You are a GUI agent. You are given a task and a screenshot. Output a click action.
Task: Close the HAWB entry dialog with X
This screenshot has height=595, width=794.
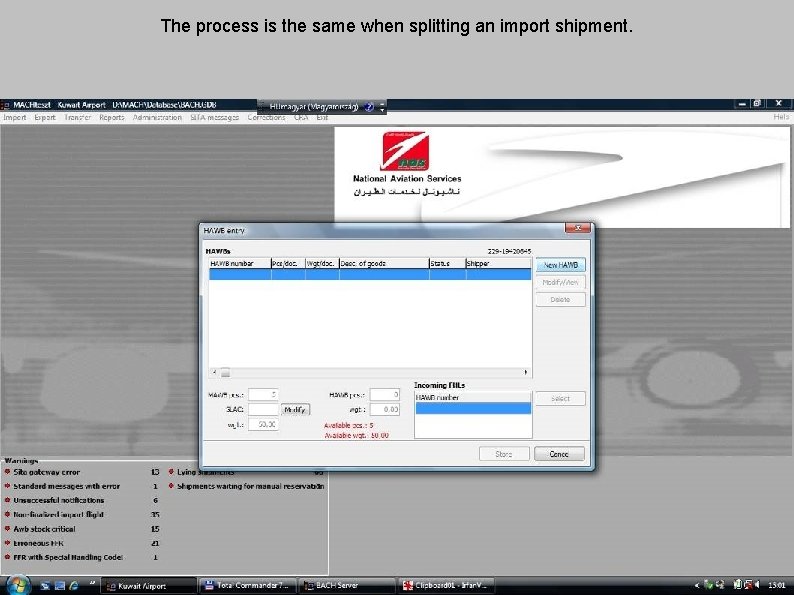tap(577, 228)
